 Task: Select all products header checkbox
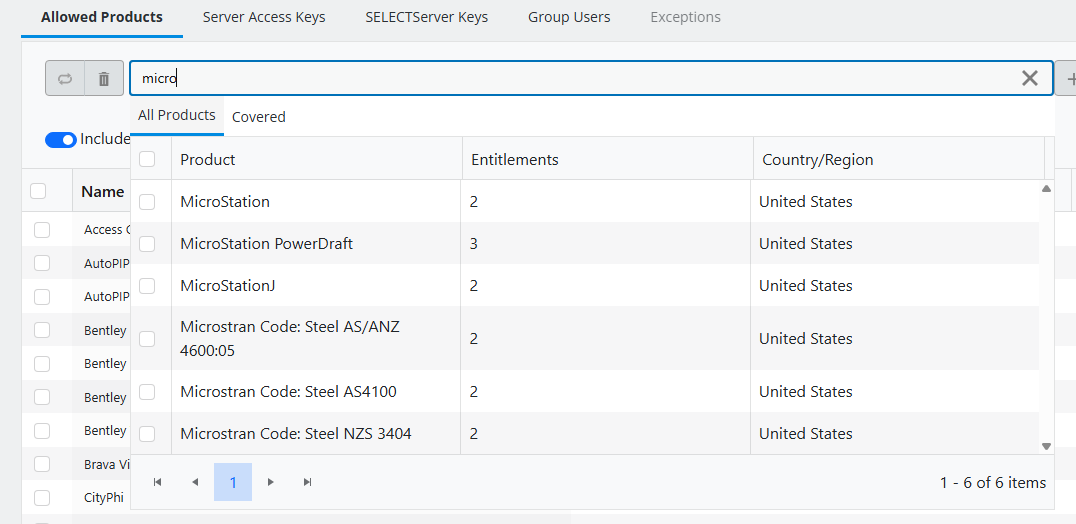click(147, 159)
